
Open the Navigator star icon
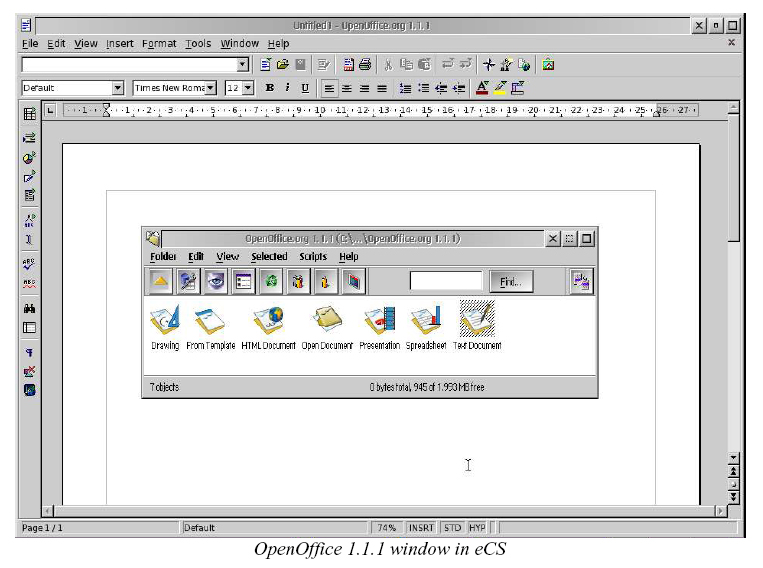[489, 65]
